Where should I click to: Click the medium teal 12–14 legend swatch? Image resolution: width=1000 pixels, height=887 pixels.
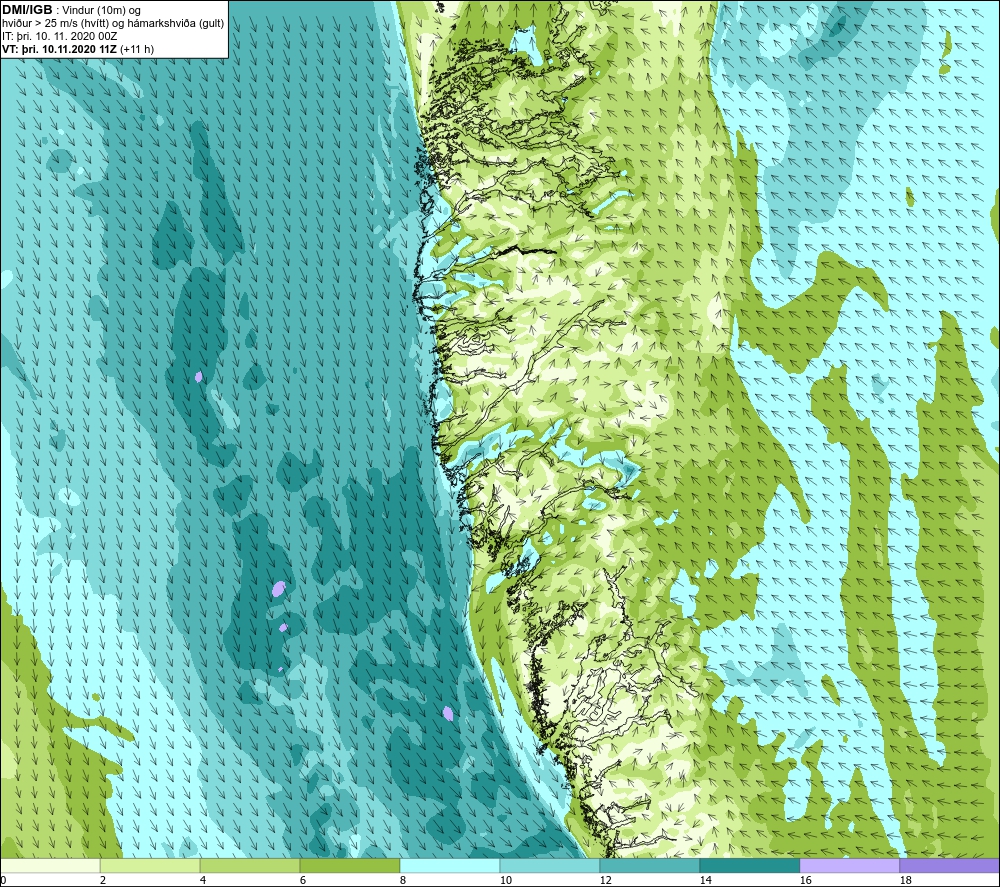click(x=649, y=866)
